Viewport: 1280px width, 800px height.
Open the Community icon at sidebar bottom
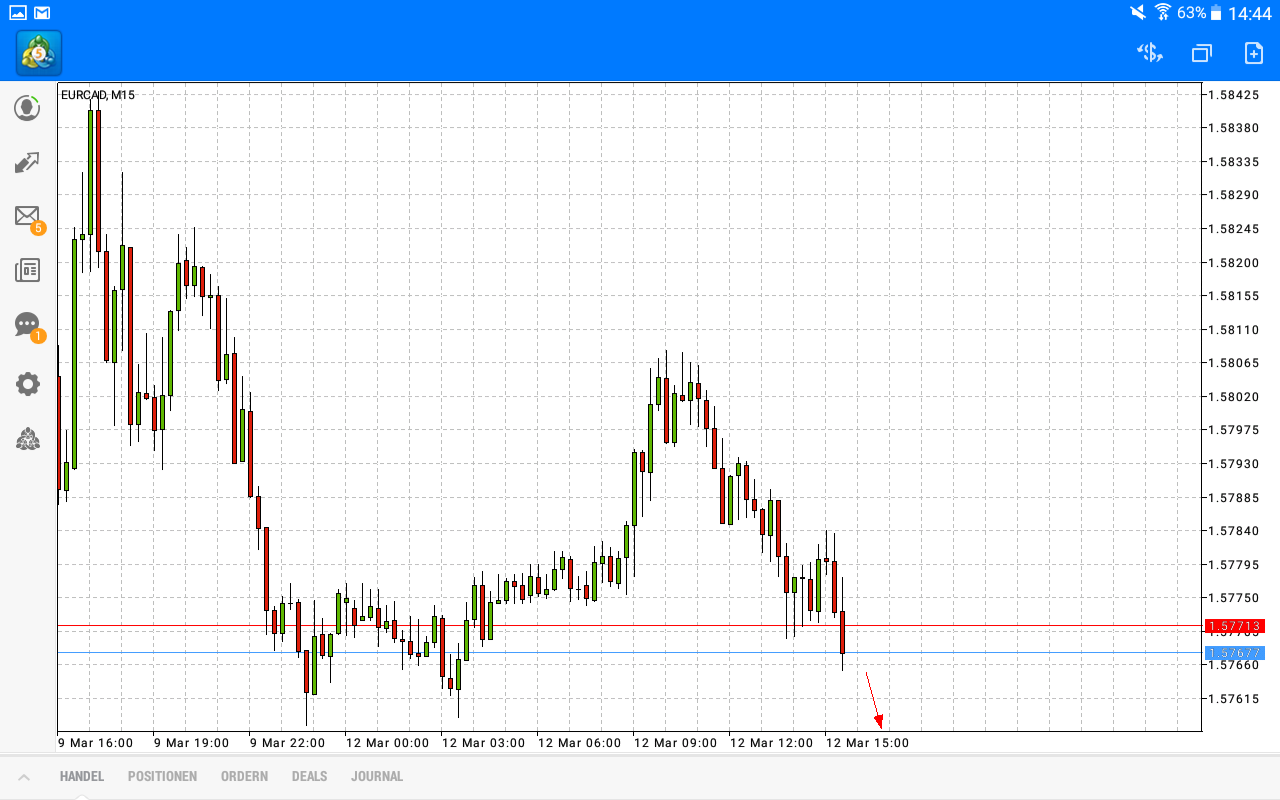click(x=27, y=438)
